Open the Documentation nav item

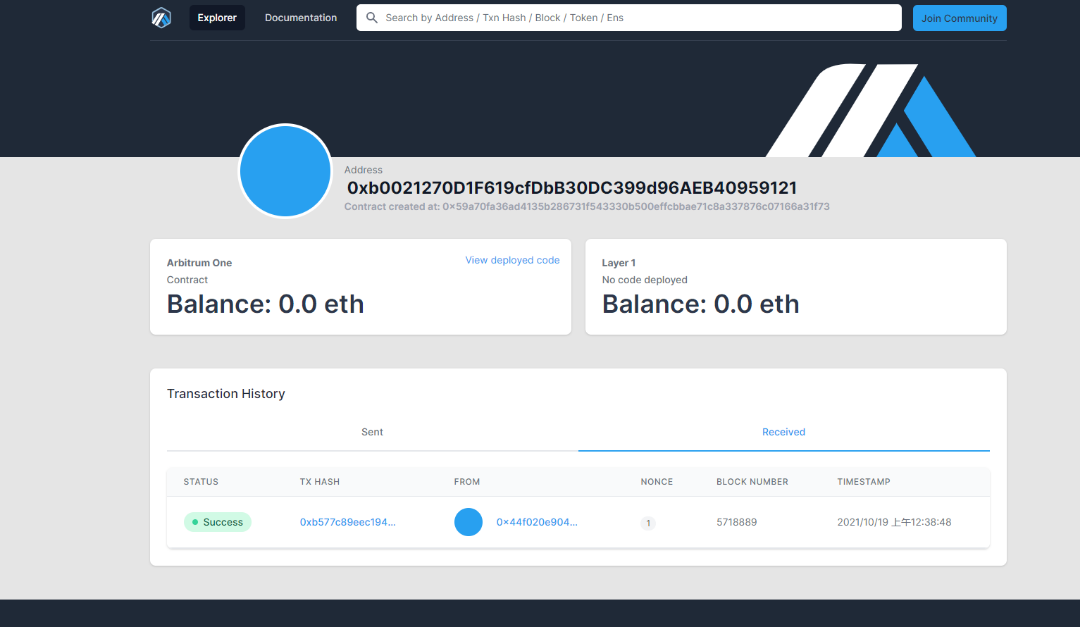[x=301, y=18]
